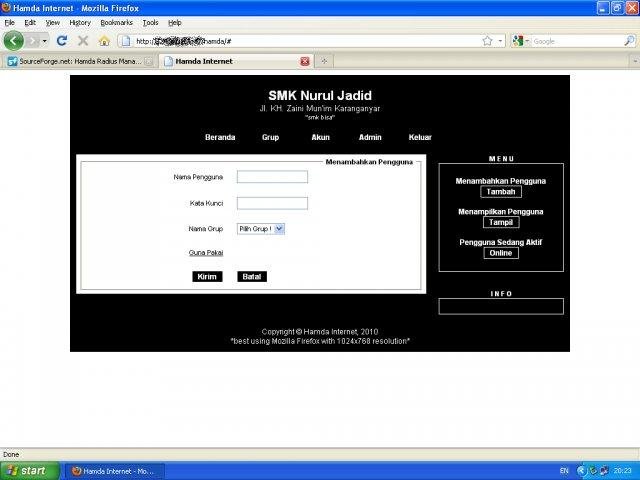
Task: Close the Hamda Internet tab
Action: pos(305,61)
